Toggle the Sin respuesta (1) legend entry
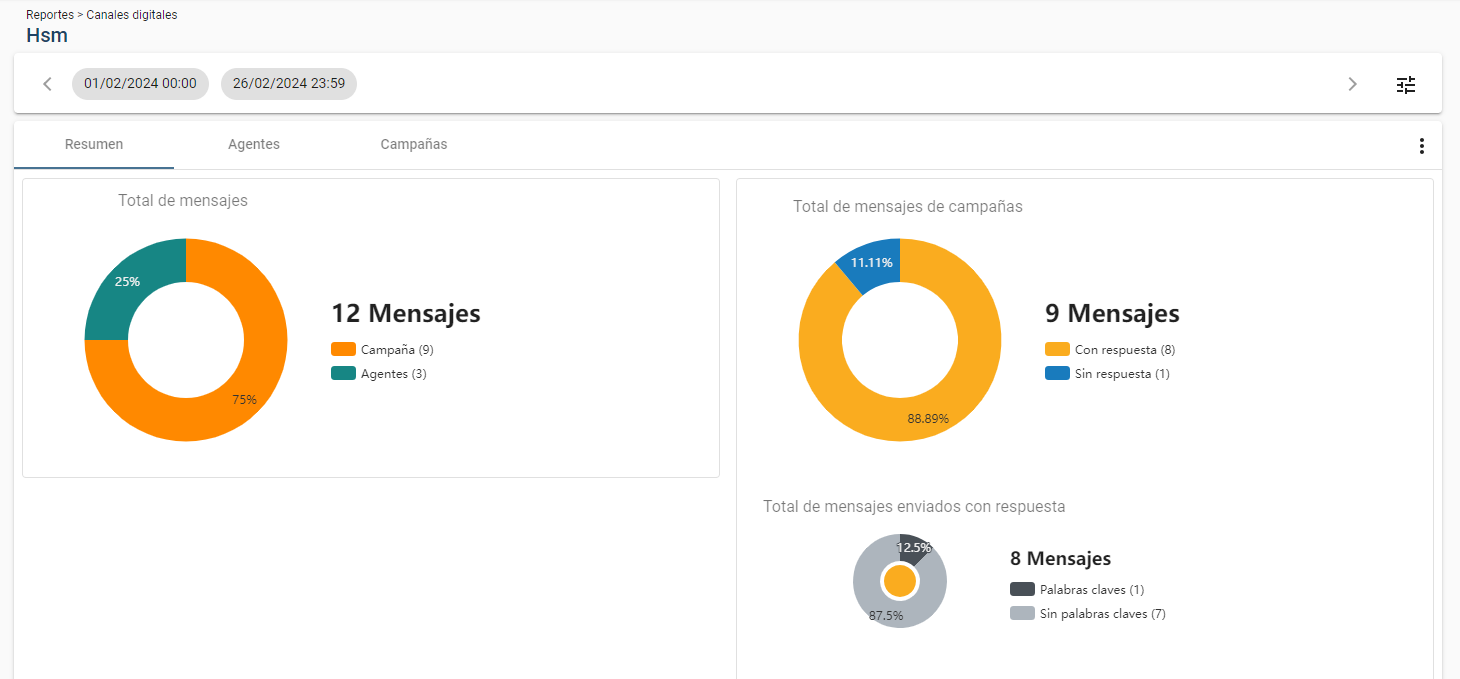Image resolution: width=1460 pixels, height=679 pixels. click(x=1107, y=374)
